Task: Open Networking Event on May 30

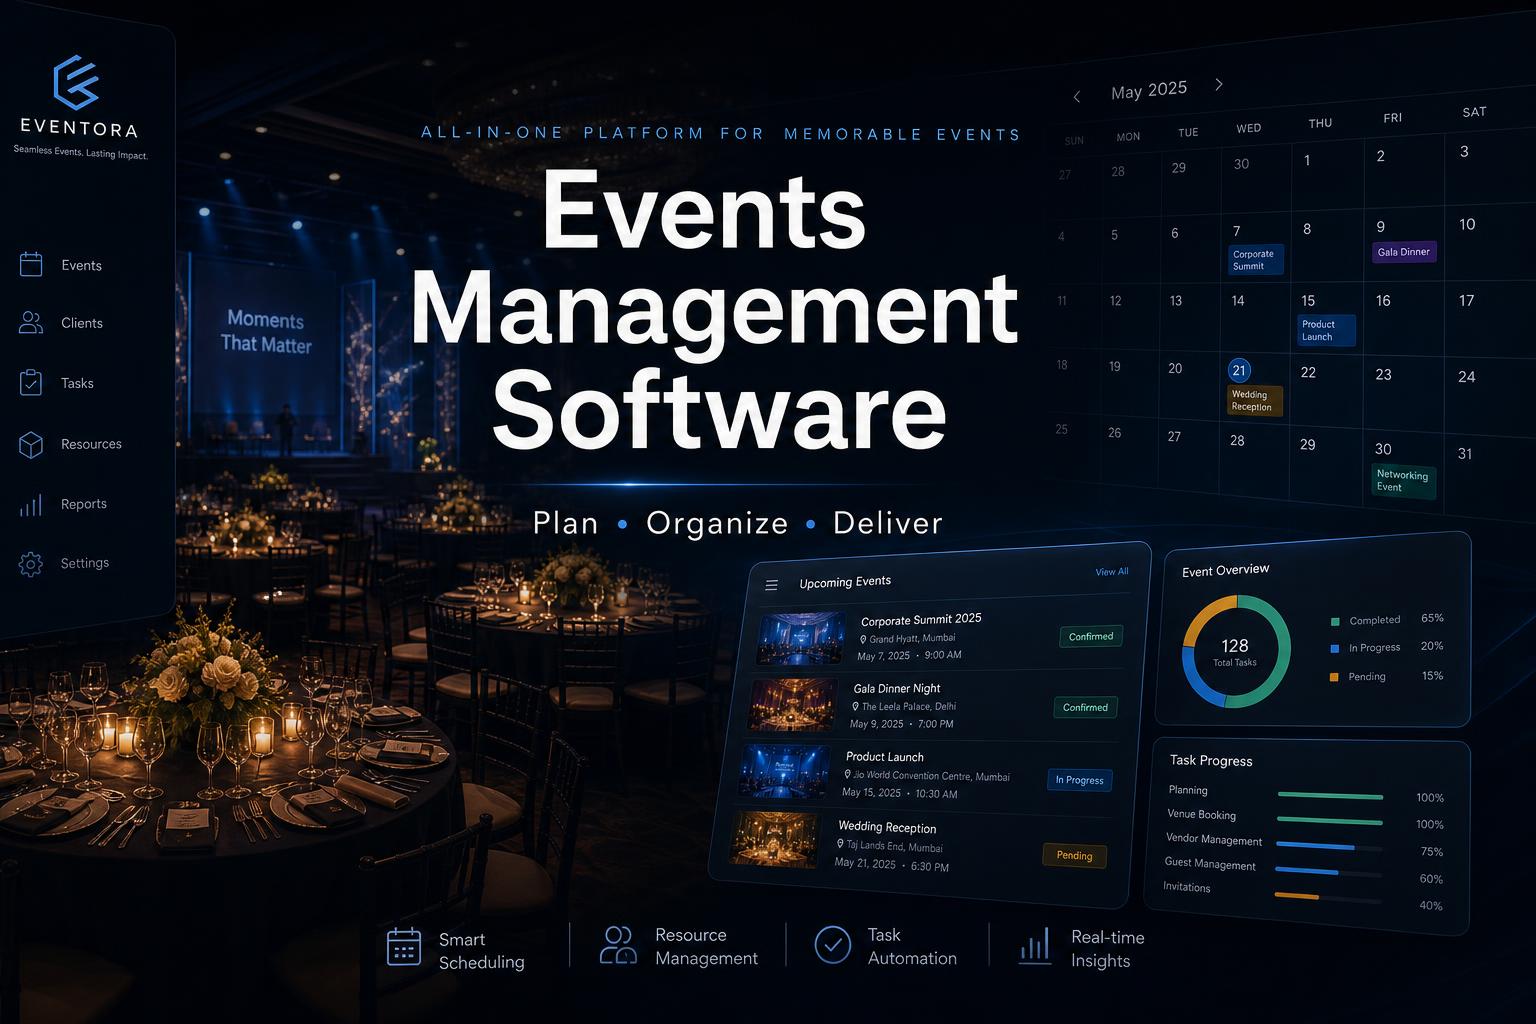Action: click(1404, 481)
